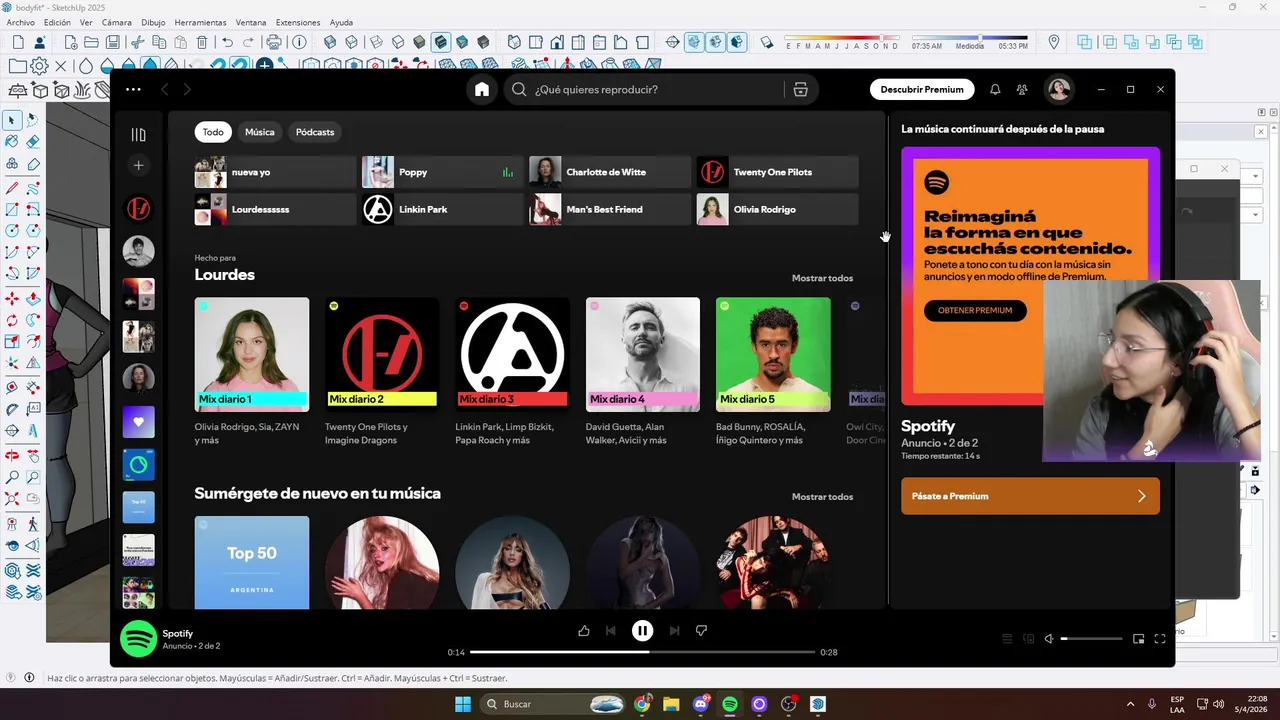
Task: Create a new playlist with plus button
Action: click(x=139, y=165)
